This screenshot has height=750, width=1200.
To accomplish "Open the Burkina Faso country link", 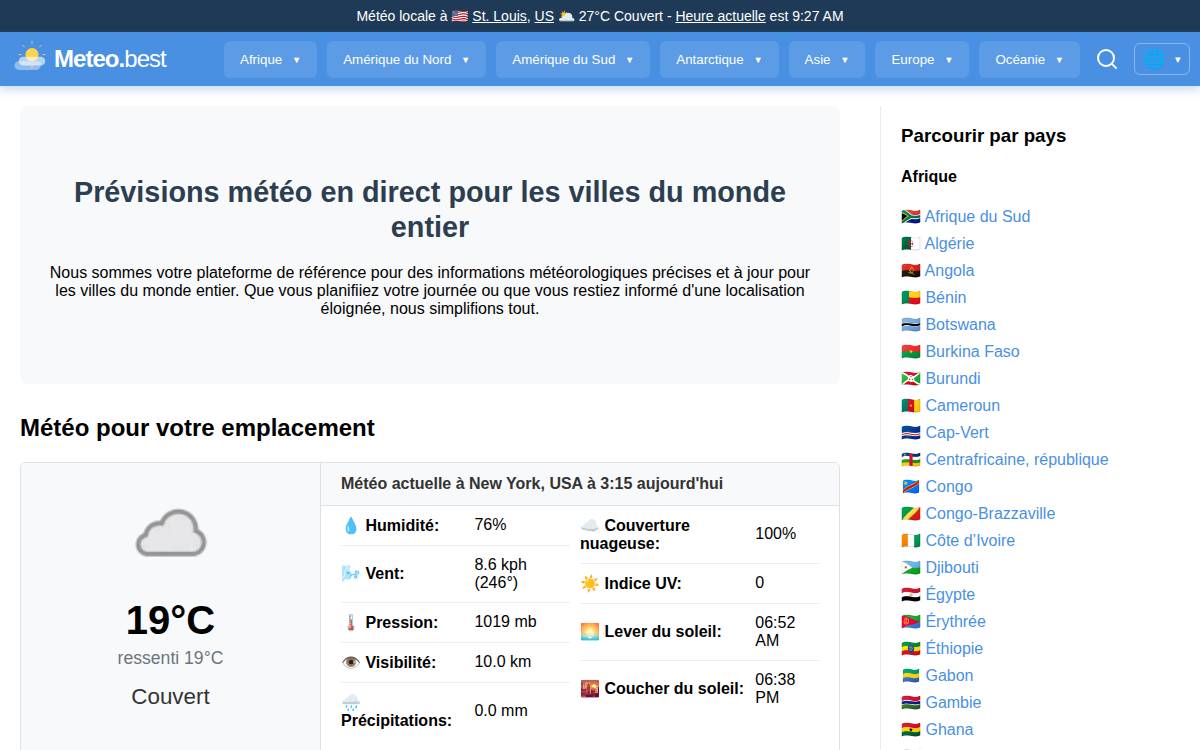I will [x=972, y=351].
